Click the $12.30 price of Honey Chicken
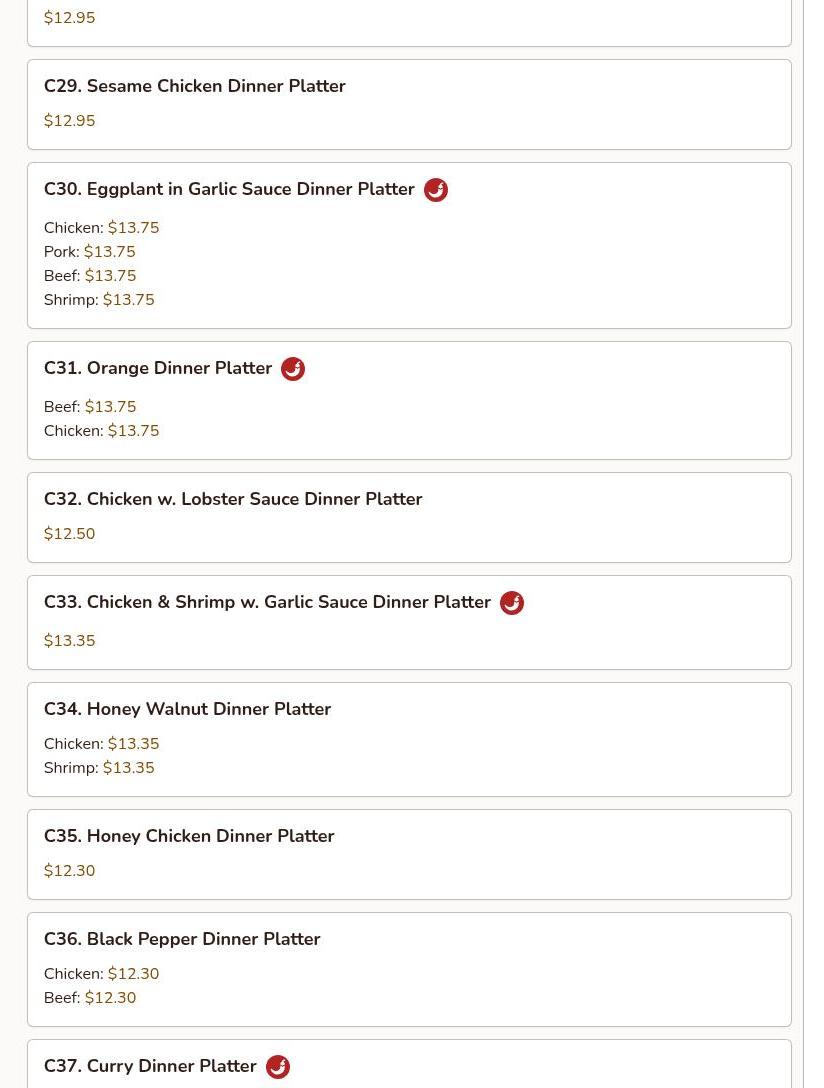This screenshot has width=824, height=1088. [69, 871]
